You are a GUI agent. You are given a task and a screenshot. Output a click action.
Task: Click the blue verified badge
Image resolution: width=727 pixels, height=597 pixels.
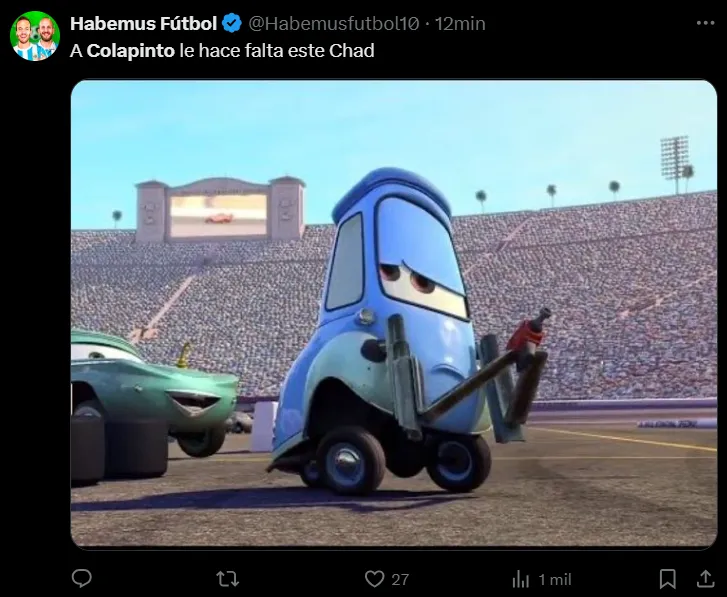(232, 23)
